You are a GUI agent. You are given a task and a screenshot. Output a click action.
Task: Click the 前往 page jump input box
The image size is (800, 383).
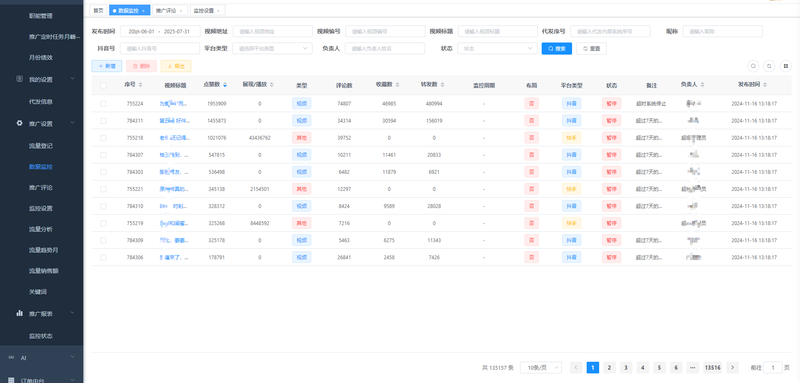[x=773, y=367]
